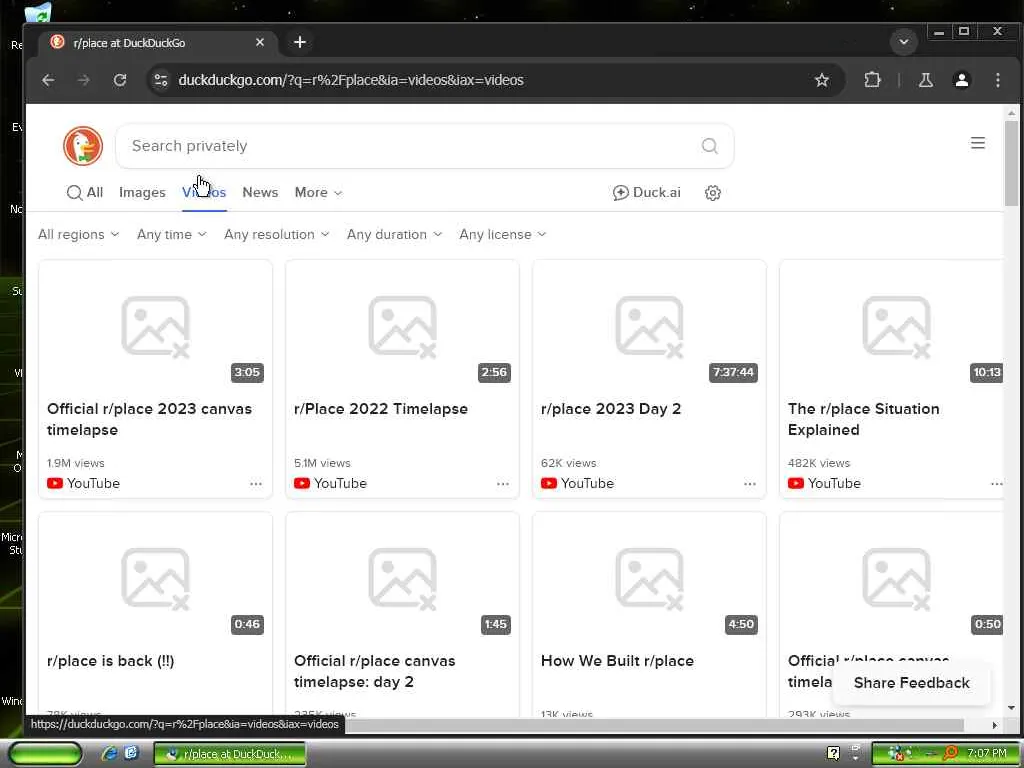Click thumbnail of the 0:46 video
This screenshot has width=1024, height=768.
point(155,578)
